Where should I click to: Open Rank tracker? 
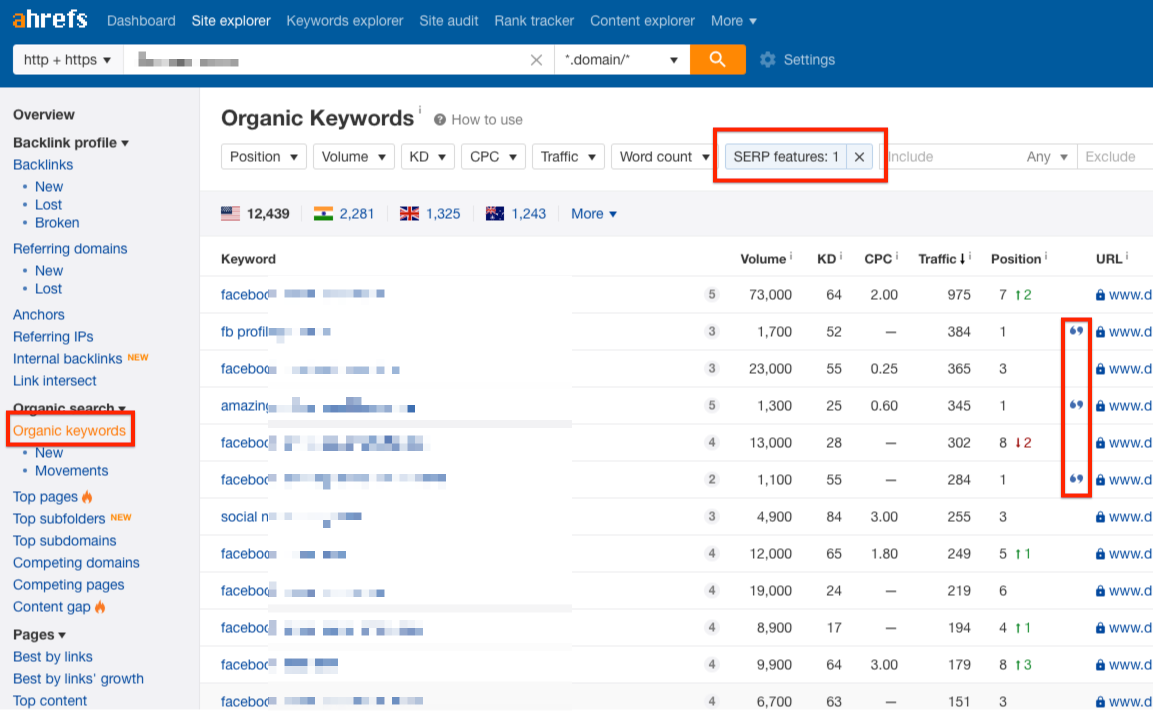coord(534,21)
